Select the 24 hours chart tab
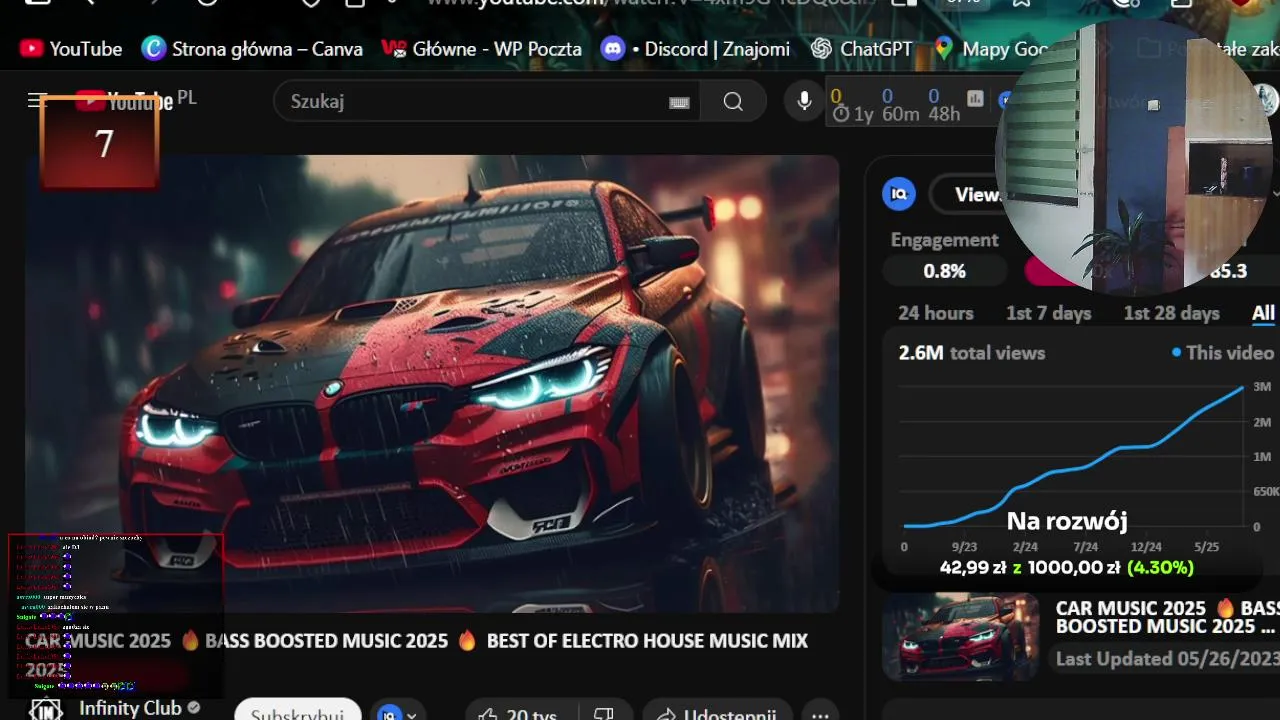The width and height of the screenshot is (1280, 720). point(935,313)
